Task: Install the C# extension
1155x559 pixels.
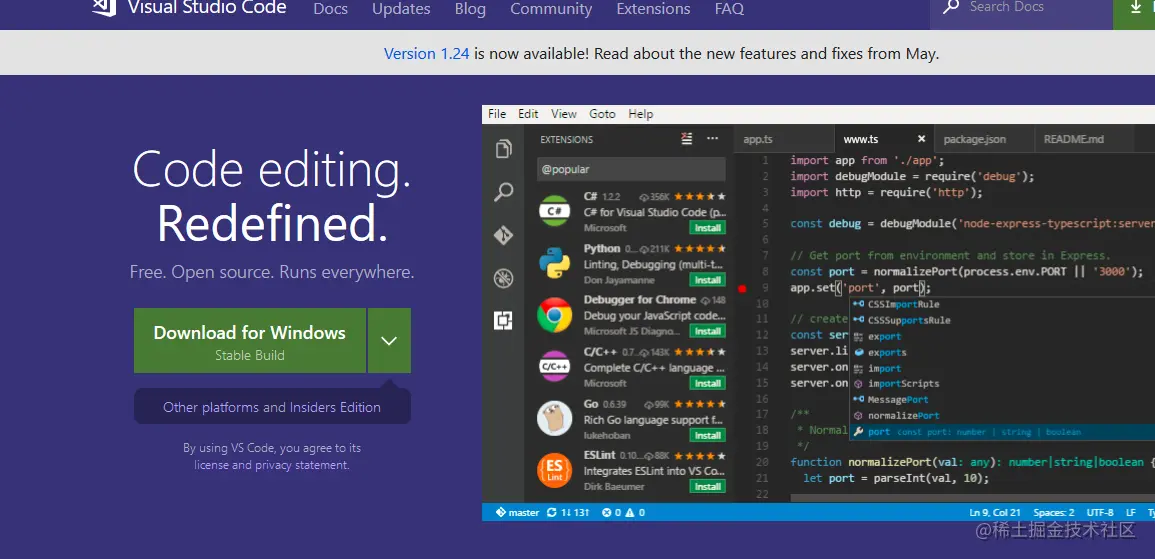Action: (708, 228)
